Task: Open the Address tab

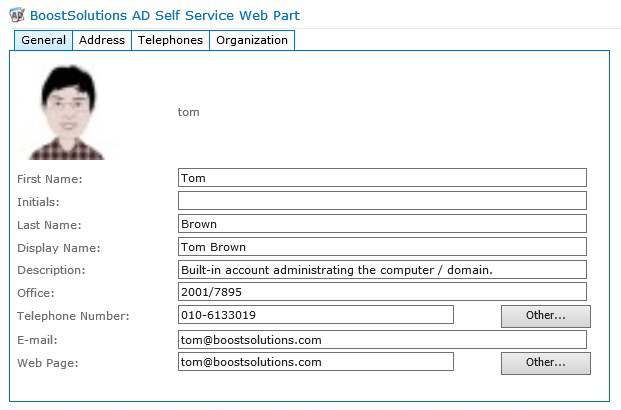Action: (102, 40)
